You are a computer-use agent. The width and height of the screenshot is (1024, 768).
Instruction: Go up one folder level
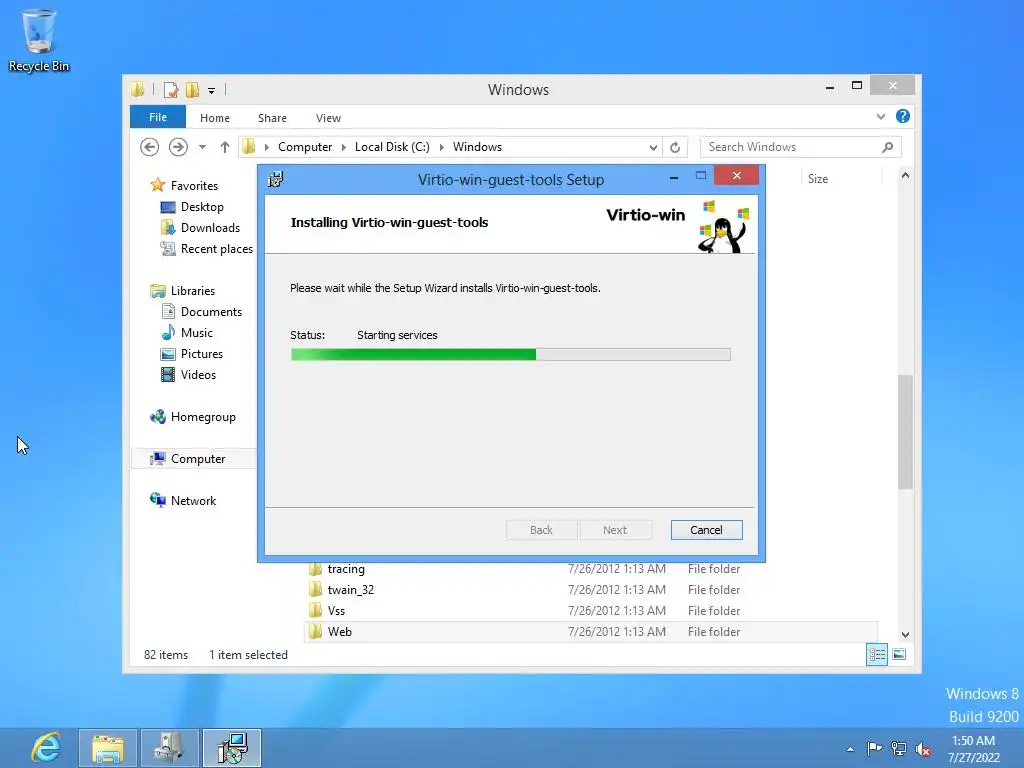tap(225, 147)
